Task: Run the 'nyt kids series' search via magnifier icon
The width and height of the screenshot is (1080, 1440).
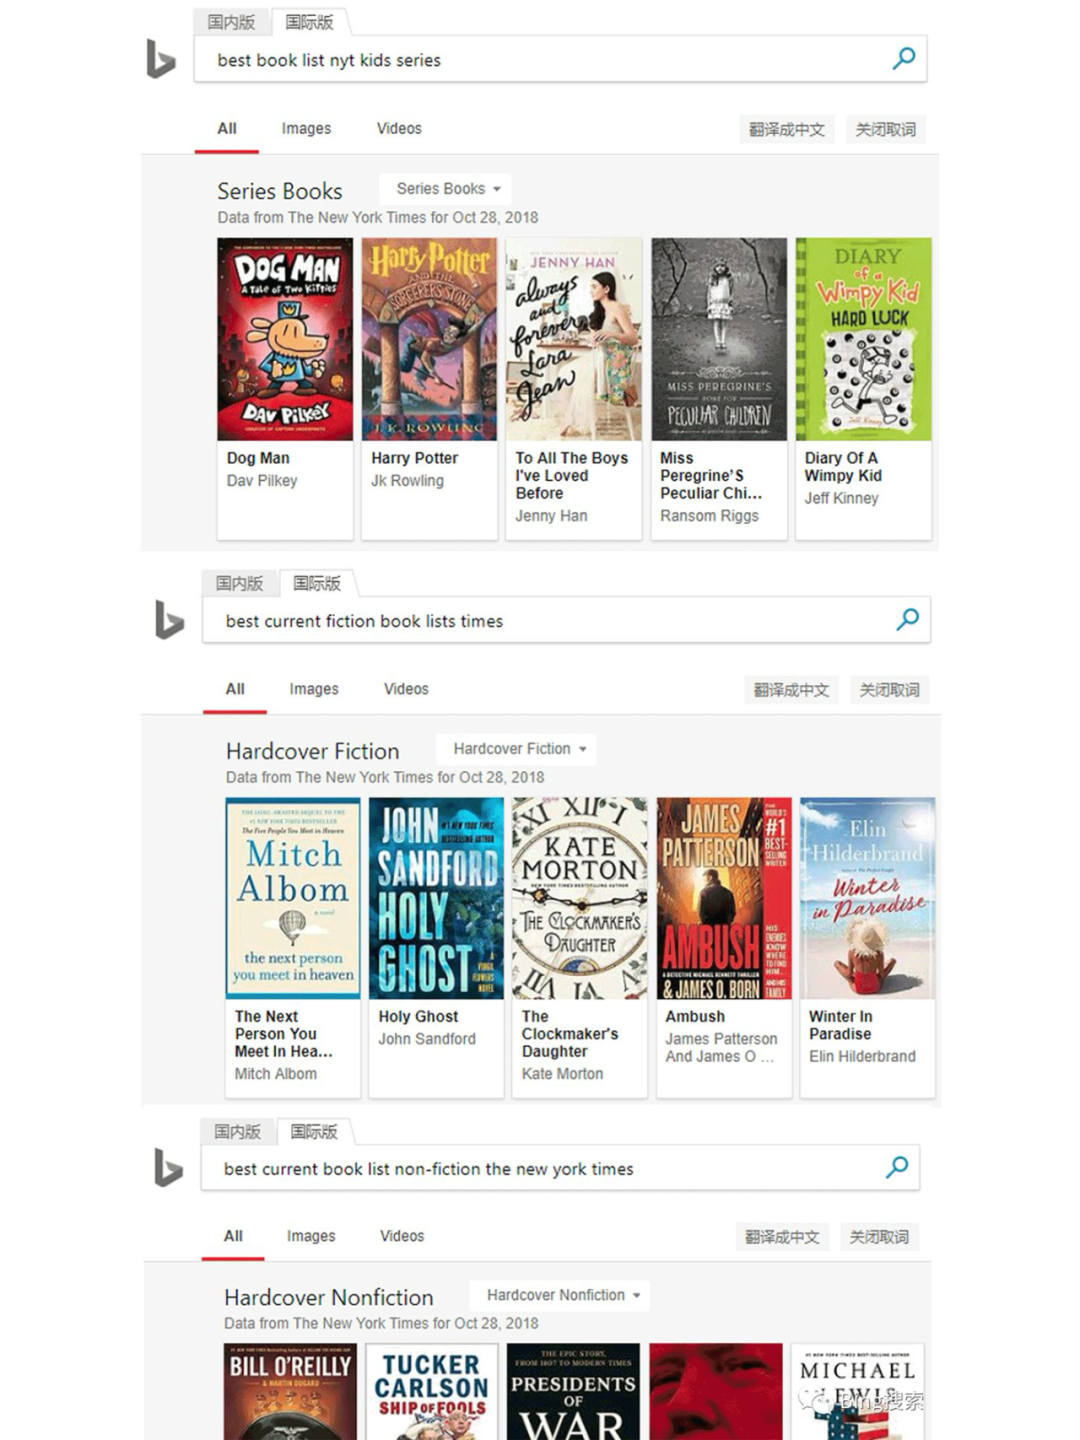Action: 904,59
